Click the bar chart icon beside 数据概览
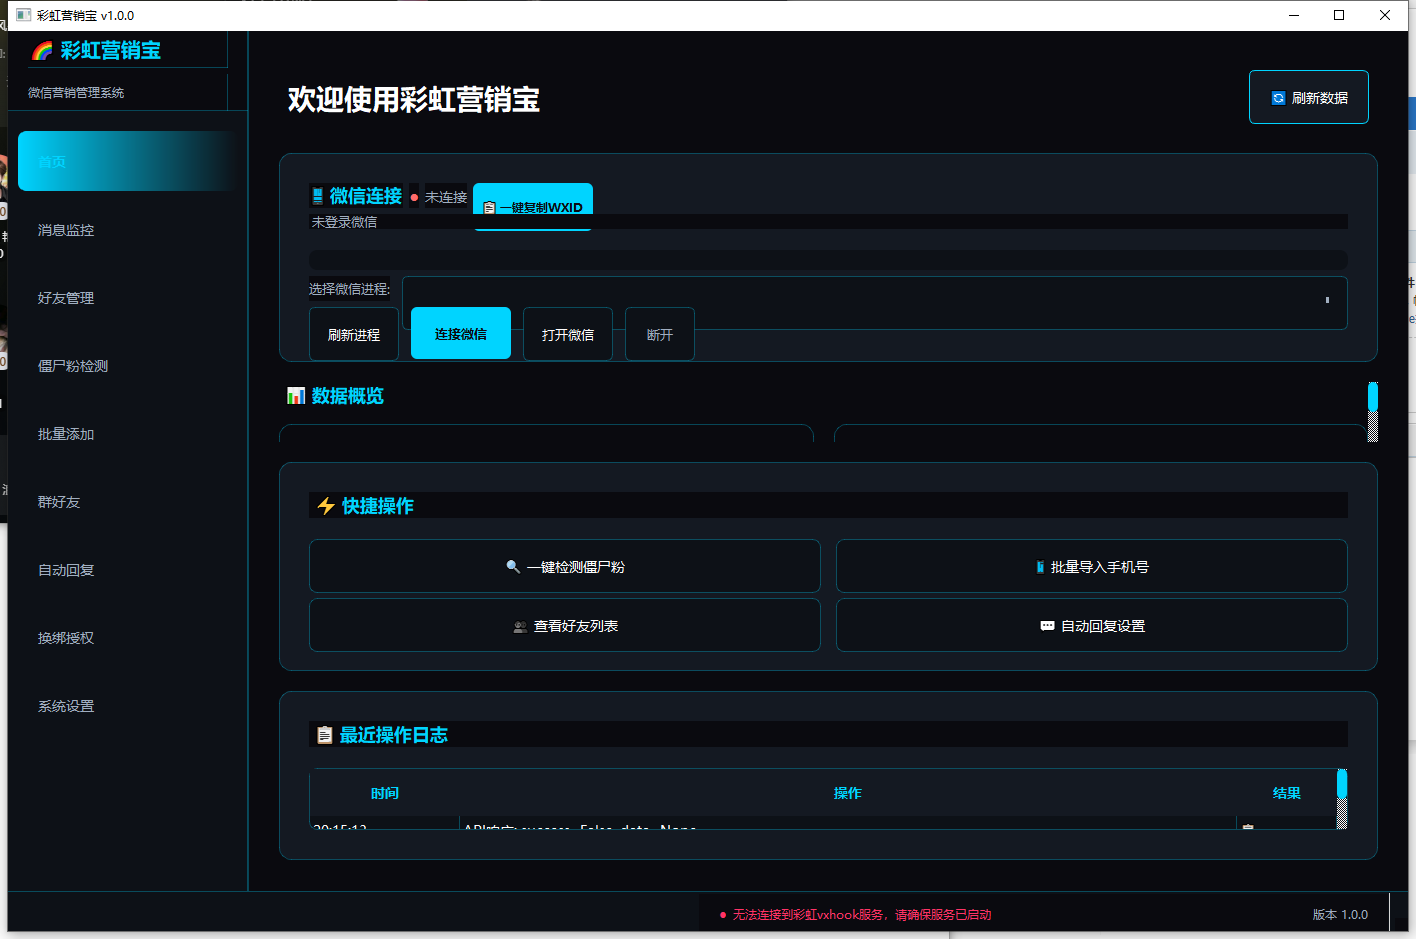Viewport: 1416px width, 939px height. 296,396
